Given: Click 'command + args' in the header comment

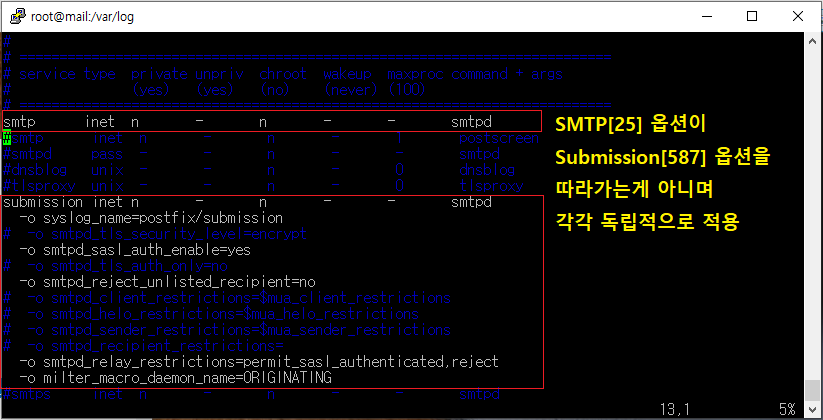Looking at the screenshot, I should (x=507, y=74).
